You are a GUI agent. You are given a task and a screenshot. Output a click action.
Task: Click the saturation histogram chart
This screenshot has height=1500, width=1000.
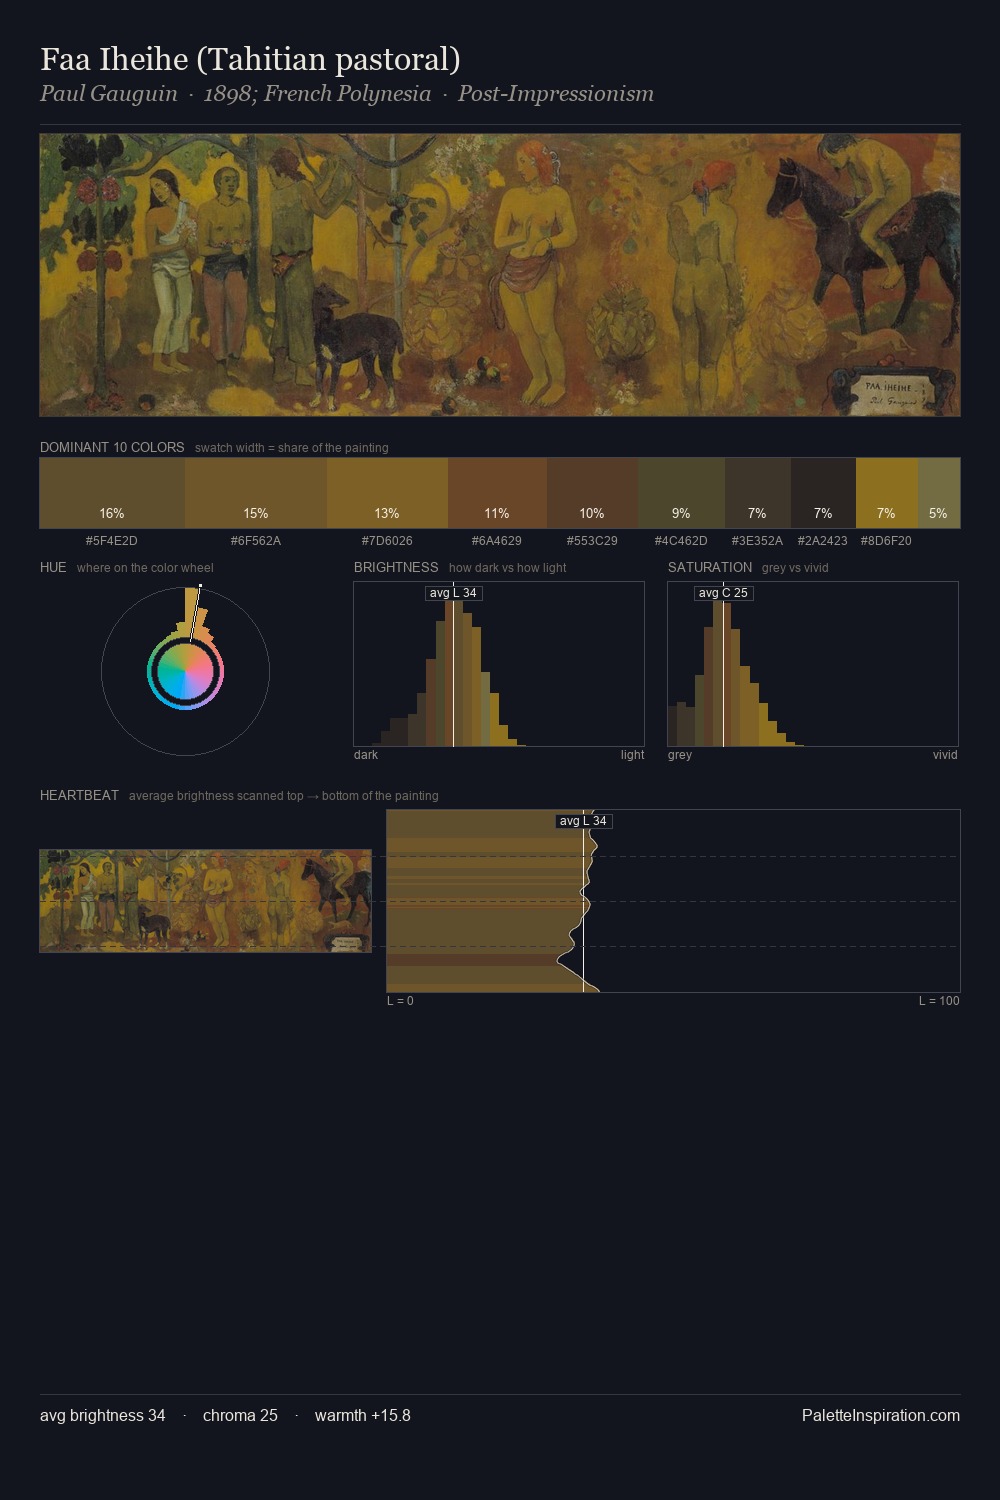(x=813, y=664)
